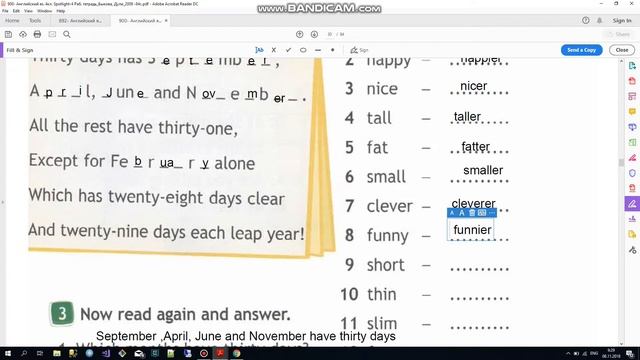Click Close to exit Fill & Sign
The image size is (640, 360).
tap(622, 50)
